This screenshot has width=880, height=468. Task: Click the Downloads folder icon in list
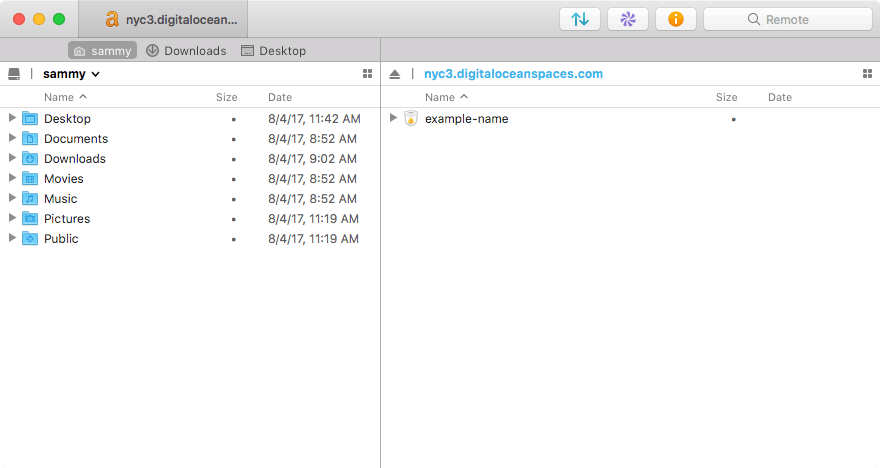[x=30, y=159]
